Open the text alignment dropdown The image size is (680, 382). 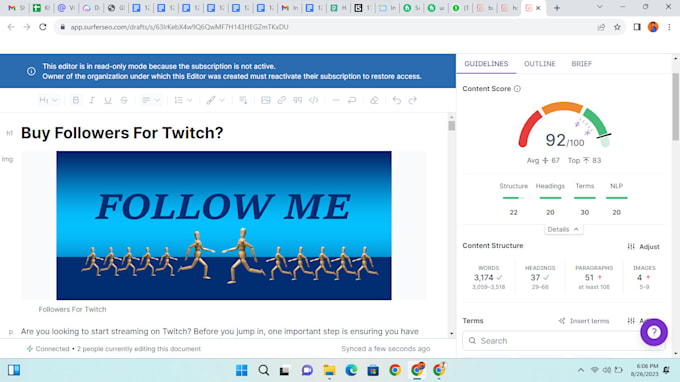[x=151, y=100]
